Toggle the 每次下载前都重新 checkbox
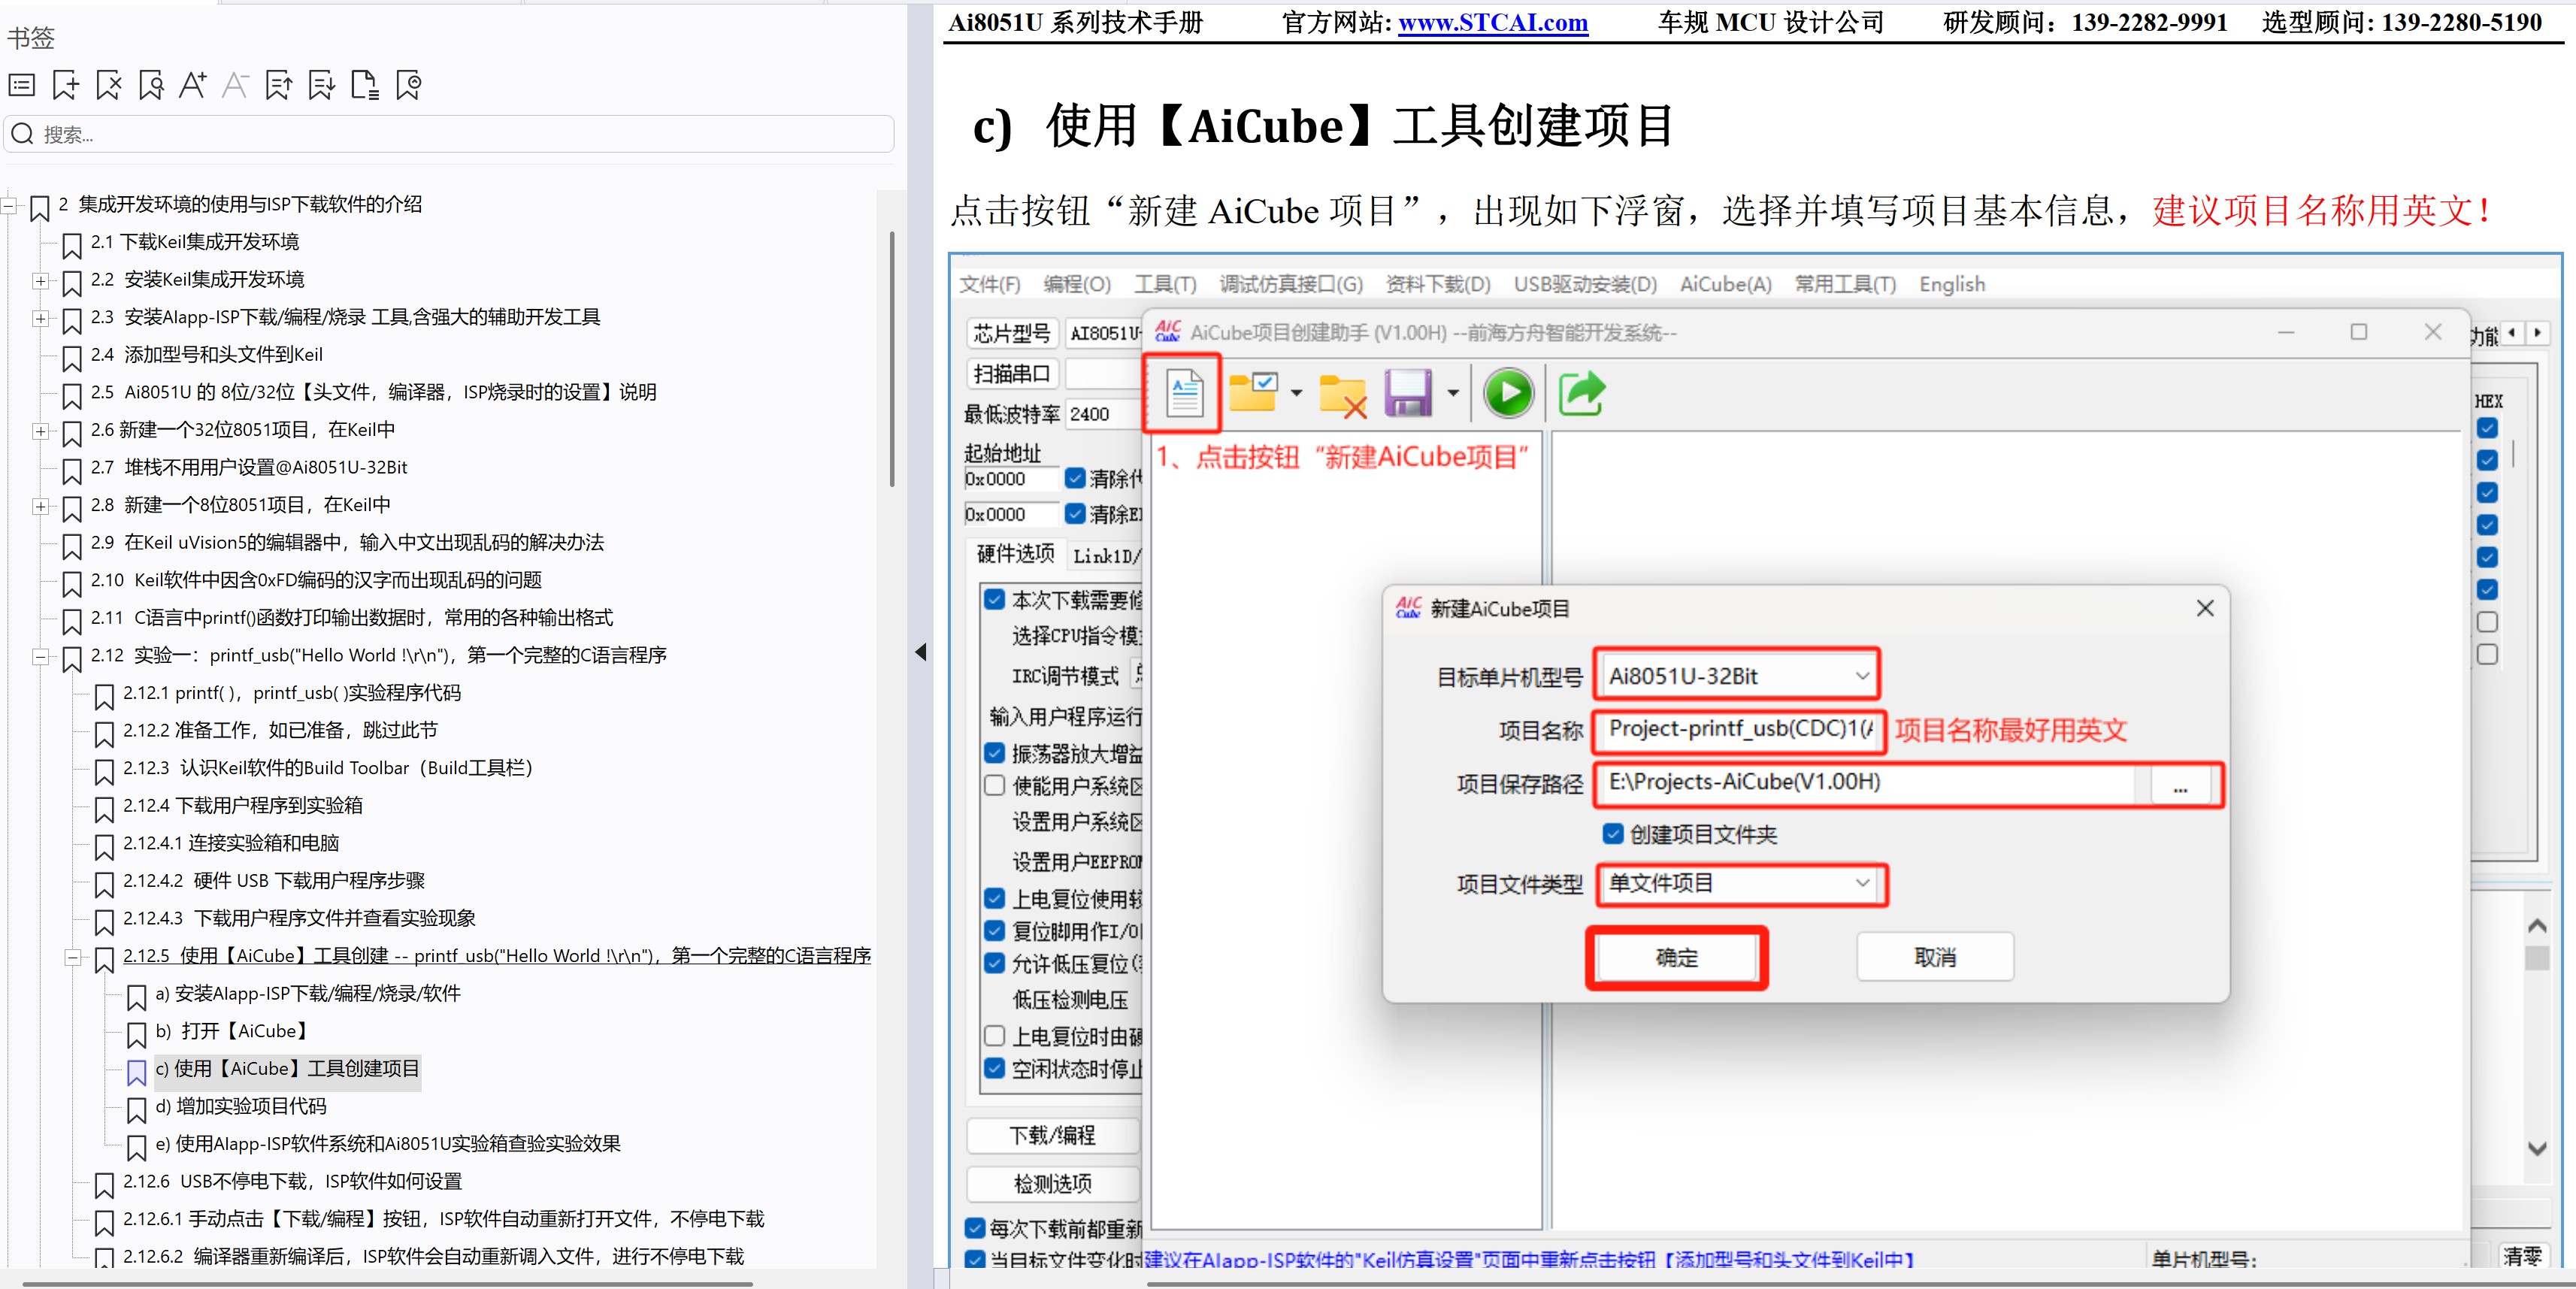The width and height of the screenshot is (2576, 1289). pos(975,1227)
